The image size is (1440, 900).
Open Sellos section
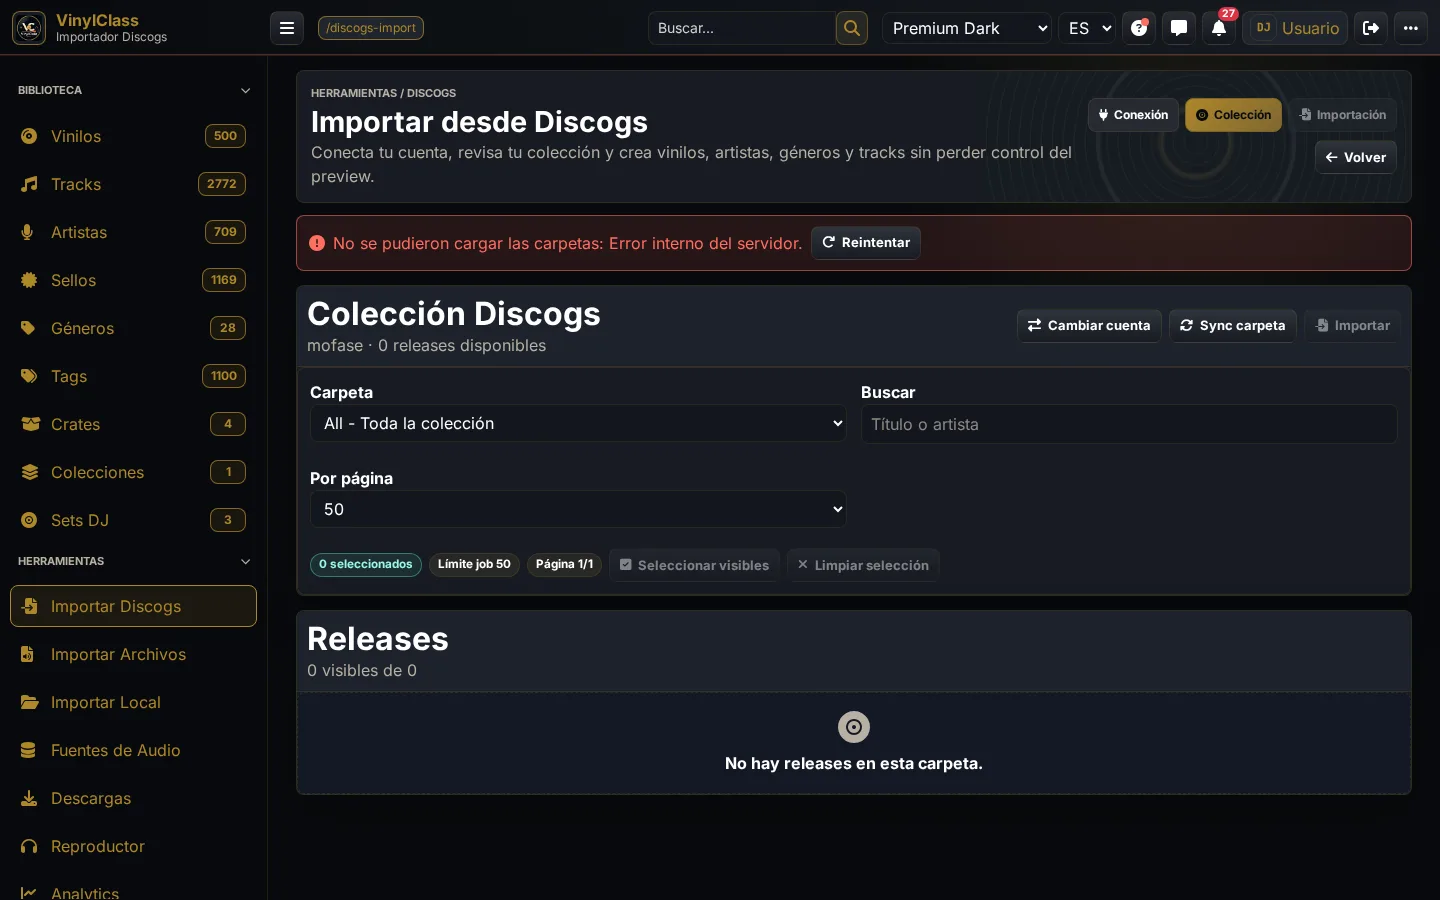[133, 280]
